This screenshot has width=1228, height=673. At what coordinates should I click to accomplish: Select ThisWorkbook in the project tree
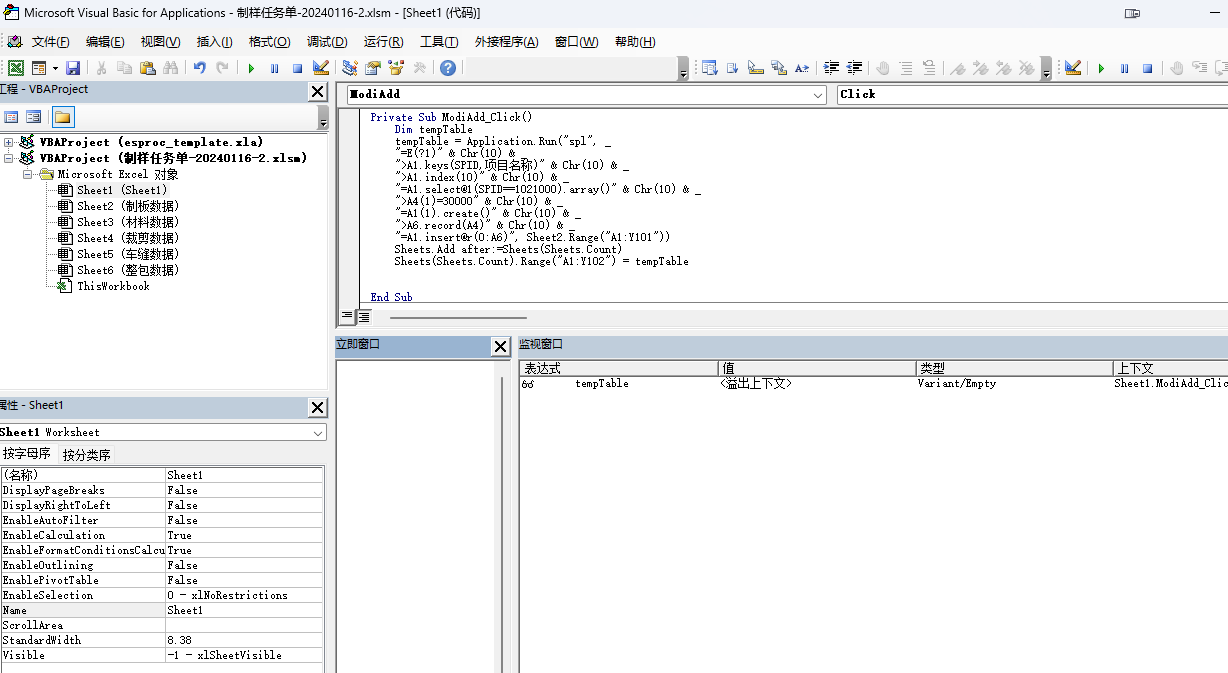(113, 286)
